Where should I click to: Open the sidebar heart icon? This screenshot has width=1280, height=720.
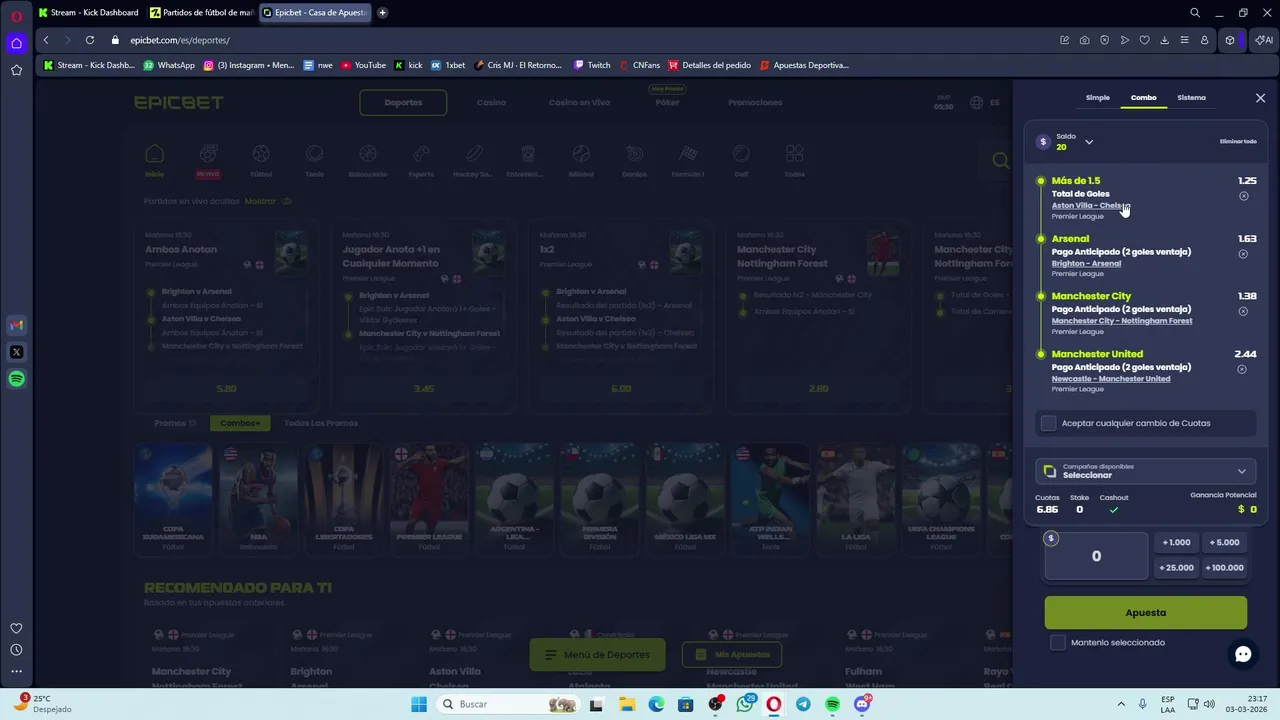click(16, 628)
